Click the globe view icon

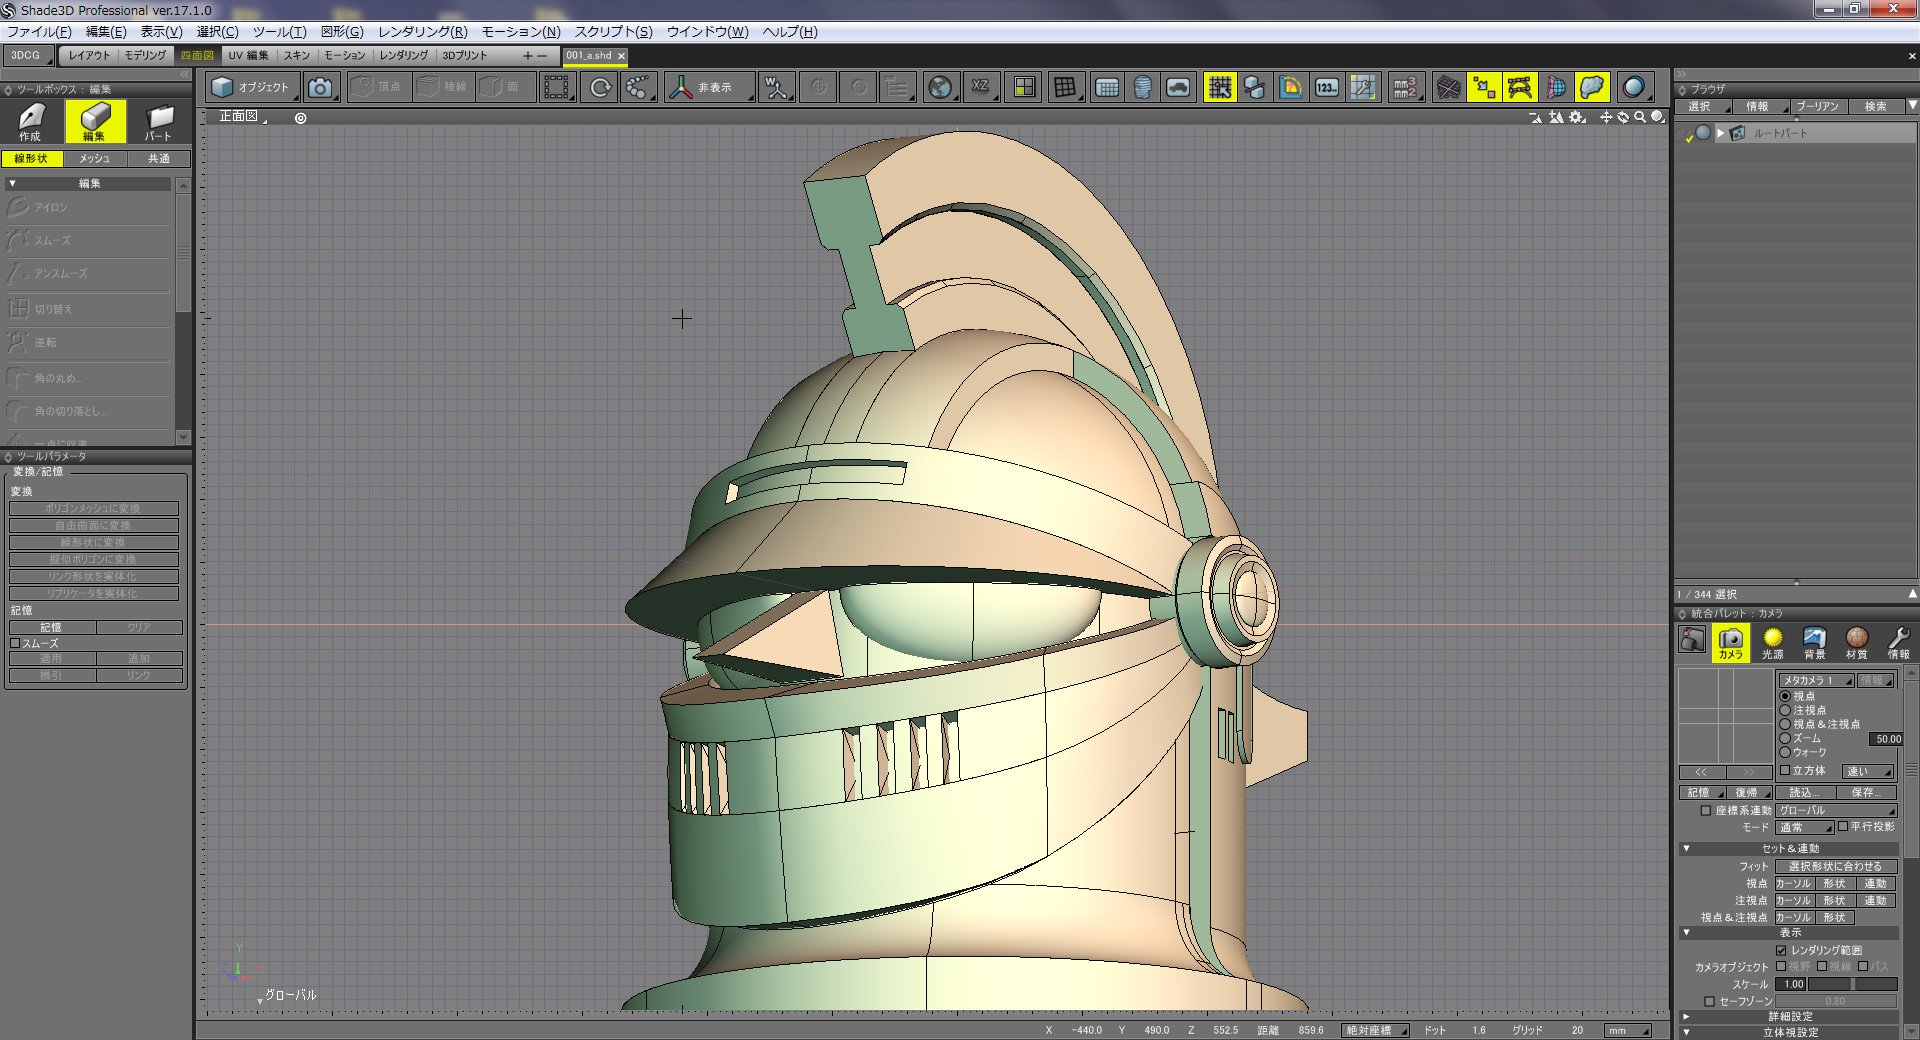pyautogui.click(x=940, y=88)
